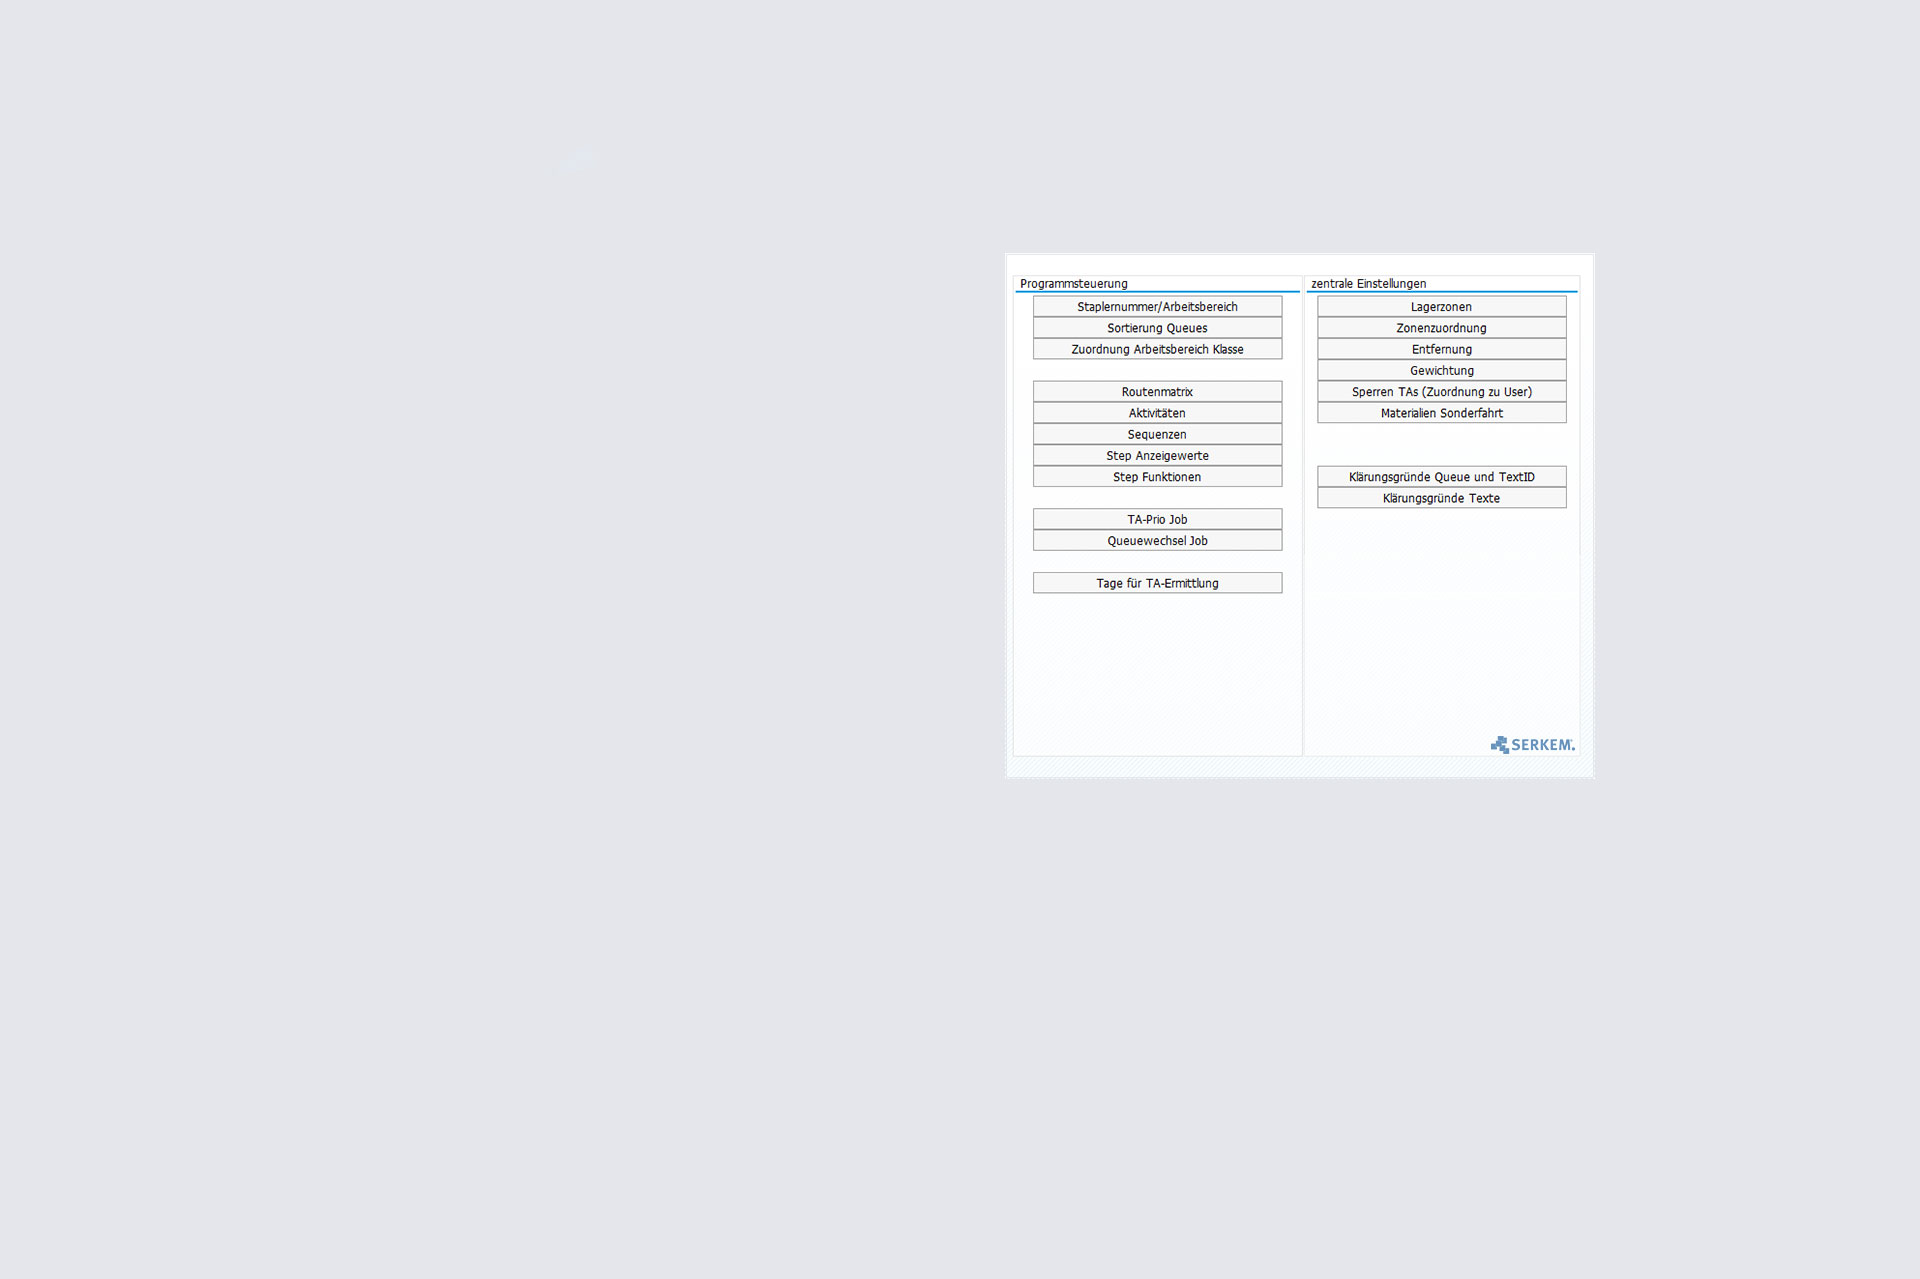Open Materialien Sonderfahrt settings

pos(1441,413)
